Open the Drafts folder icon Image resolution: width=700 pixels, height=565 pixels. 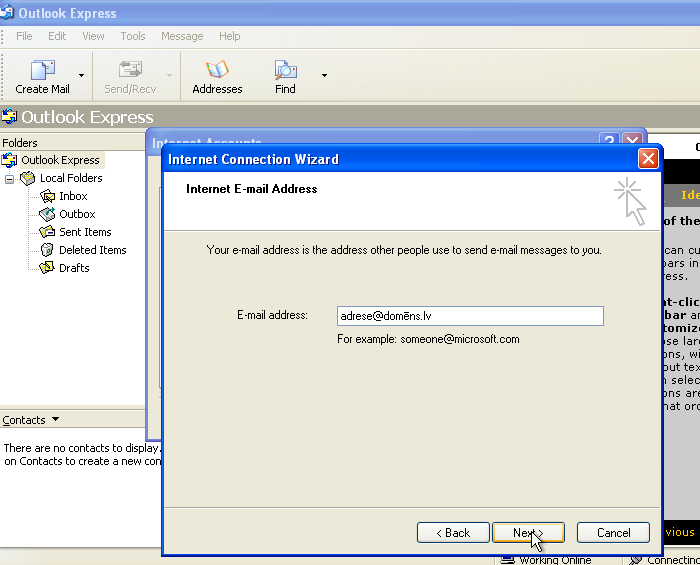pyautogui.click(x=47, y=268)
